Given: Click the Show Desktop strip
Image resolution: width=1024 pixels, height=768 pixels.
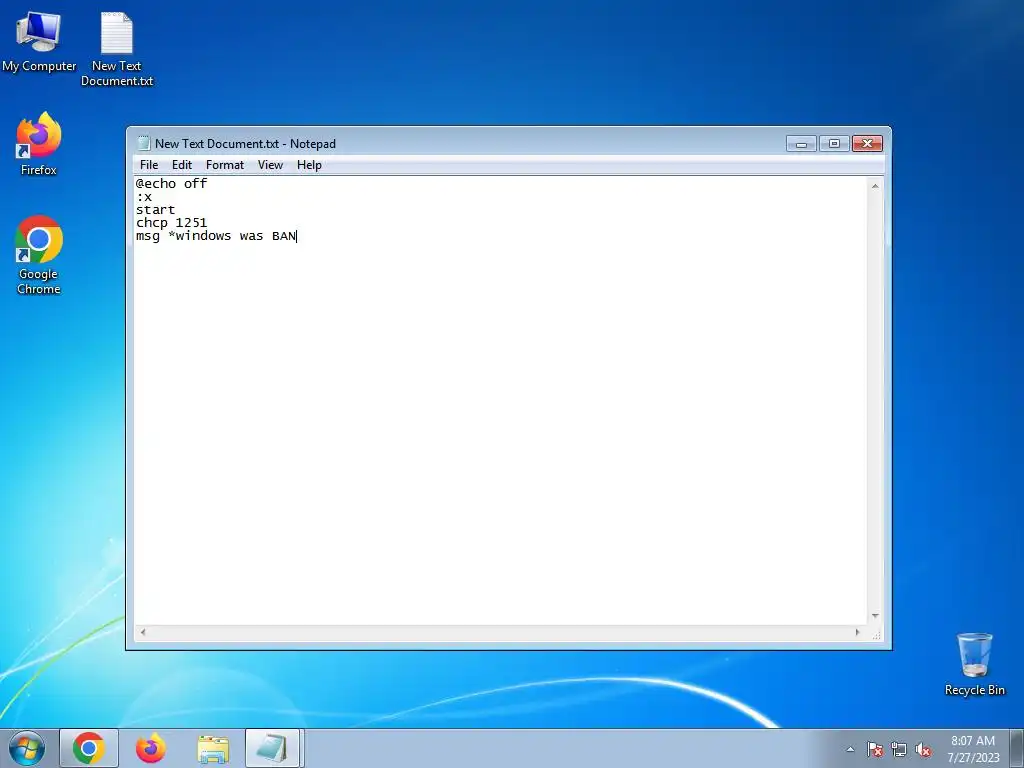Looking at the screenshot, I should 1017,748.
